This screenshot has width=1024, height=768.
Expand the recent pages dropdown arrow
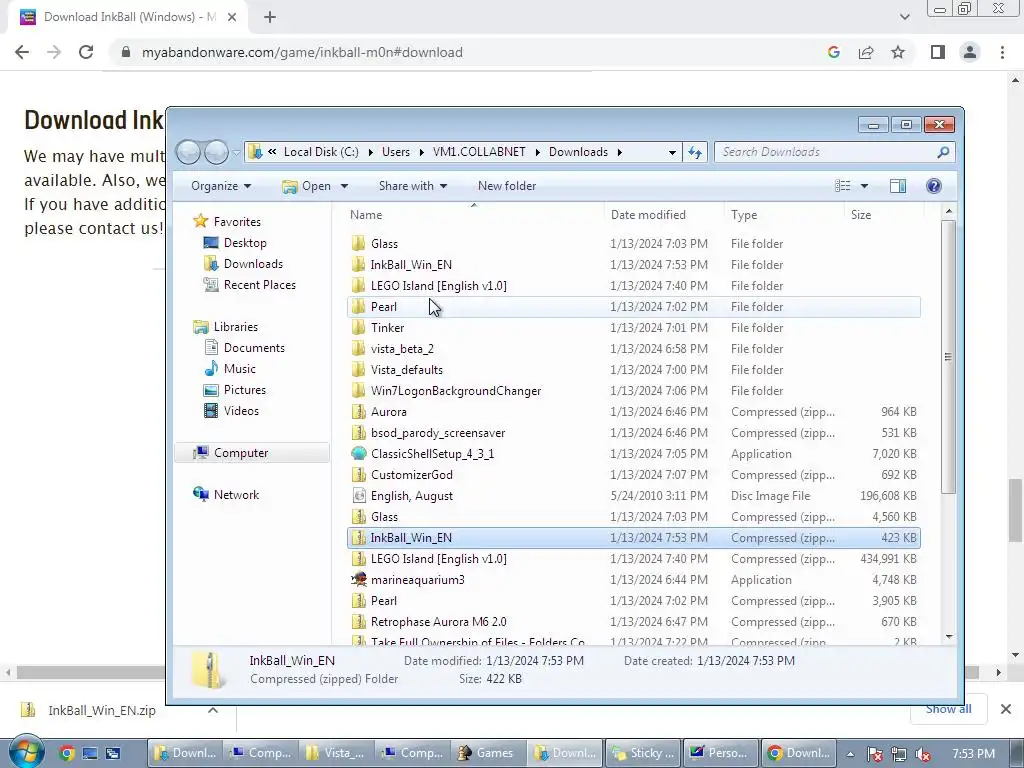[x=236, y=153]
